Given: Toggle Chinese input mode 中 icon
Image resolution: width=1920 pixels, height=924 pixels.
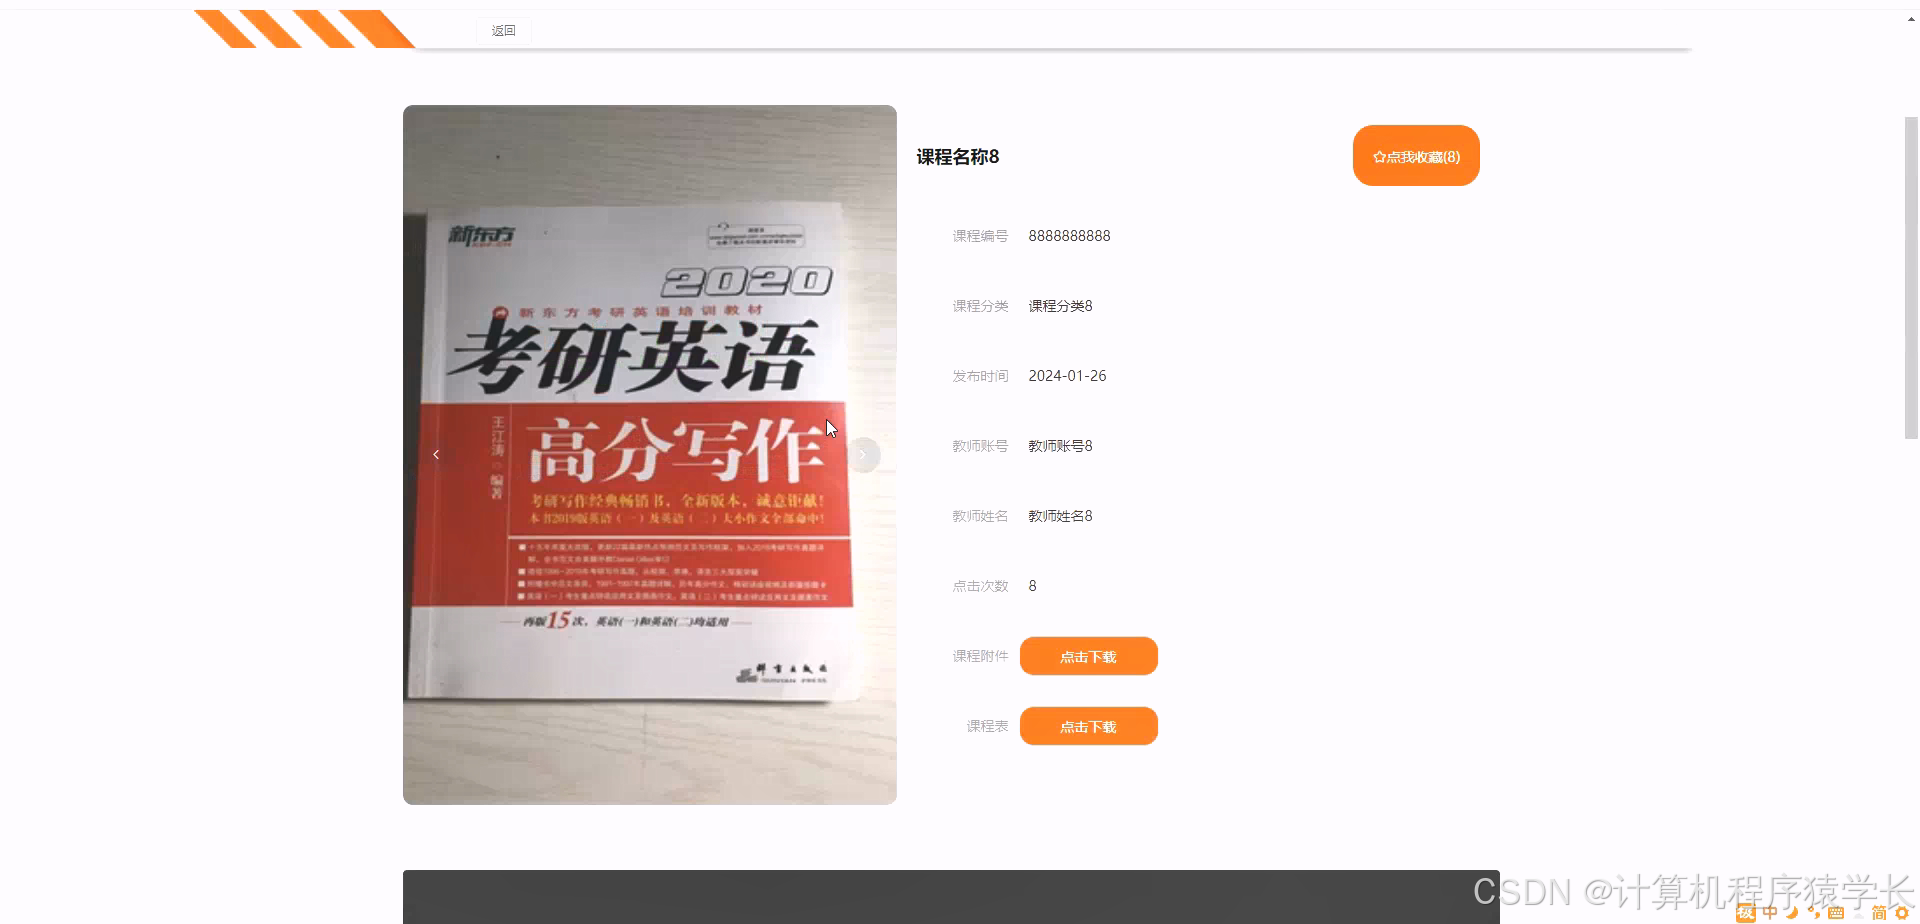Looking at the screenshot, I should (1770, 913).
